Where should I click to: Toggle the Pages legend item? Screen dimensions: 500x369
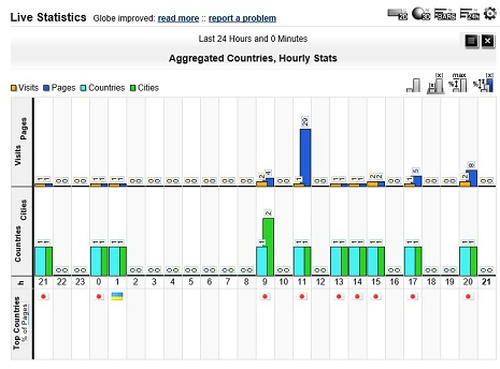[59, 88]
